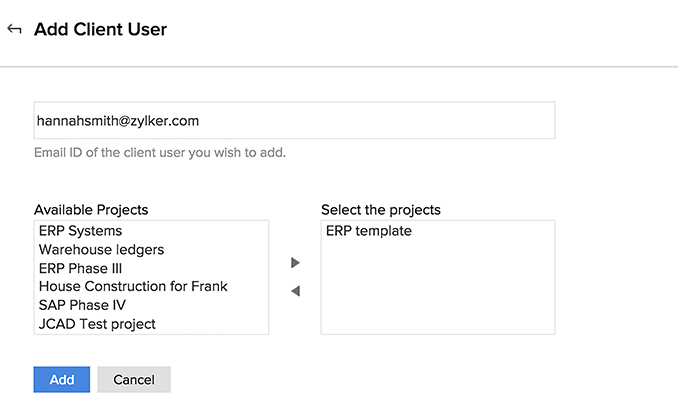Focus the client email ID field
The width and height of the screenshot is (680, 410).
(294, 120)
